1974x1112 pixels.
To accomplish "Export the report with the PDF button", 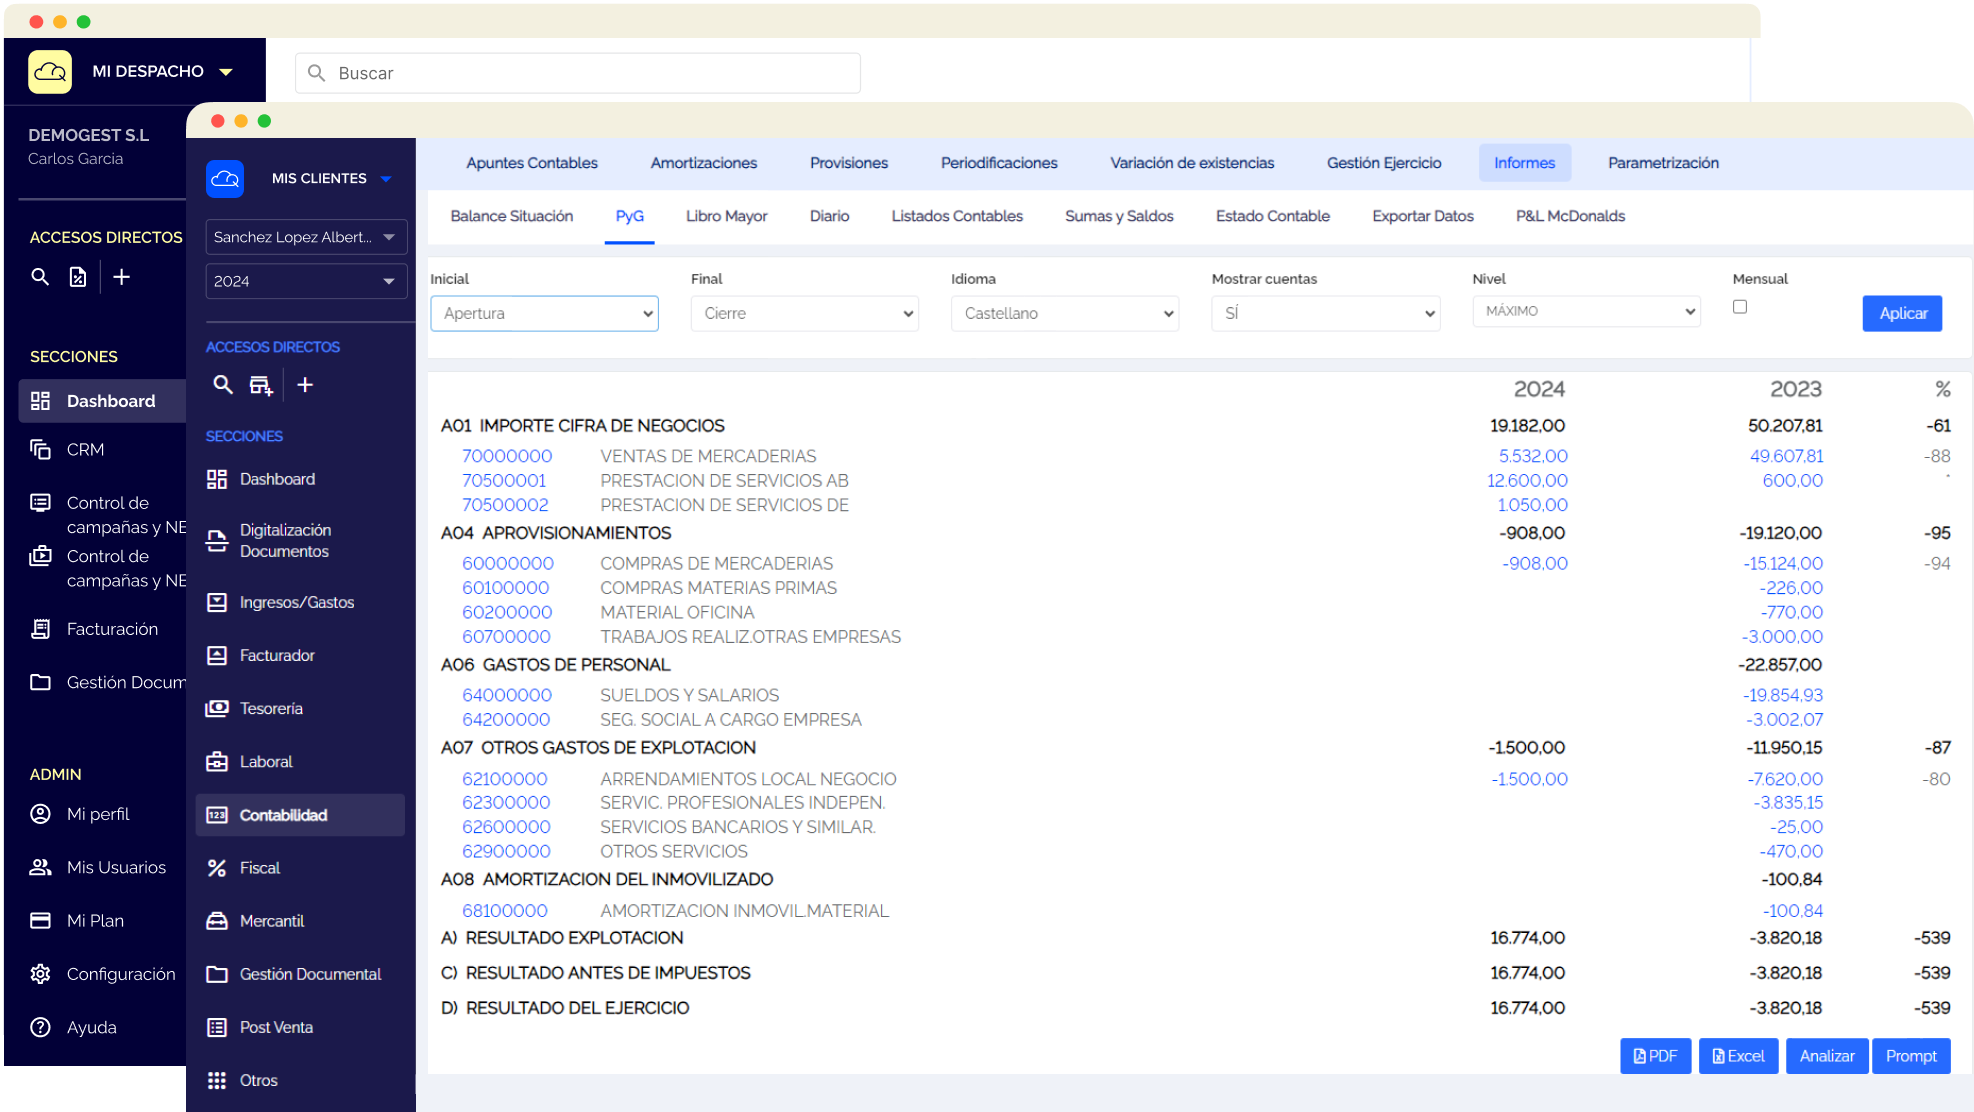I will pyautogui.click(x=1655, y=1056).
